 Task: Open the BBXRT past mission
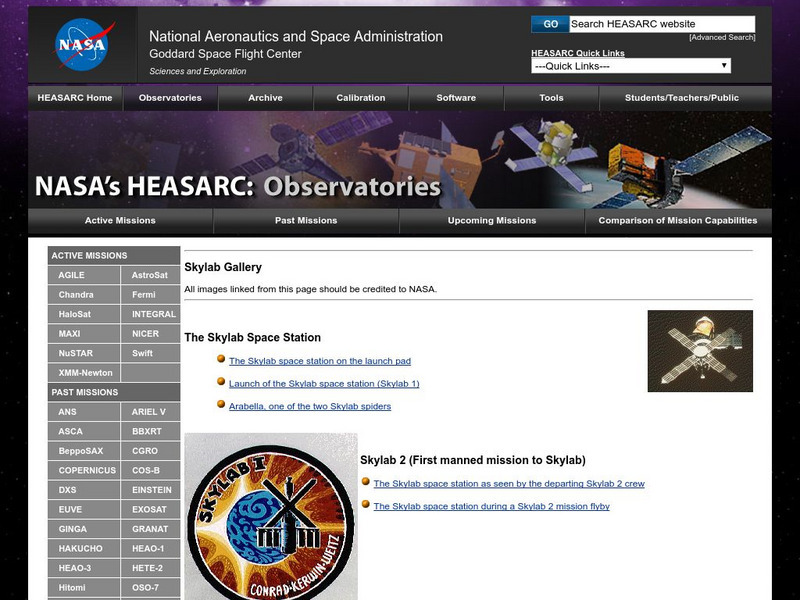(151, 431)
